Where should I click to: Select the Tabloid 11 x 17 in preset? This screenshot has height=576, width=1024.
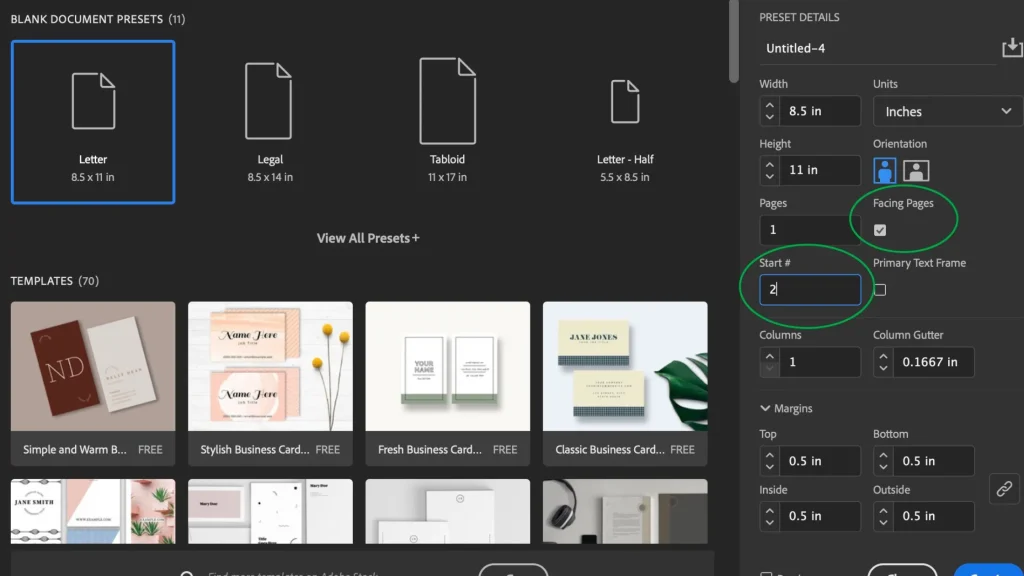coord(447,122)
